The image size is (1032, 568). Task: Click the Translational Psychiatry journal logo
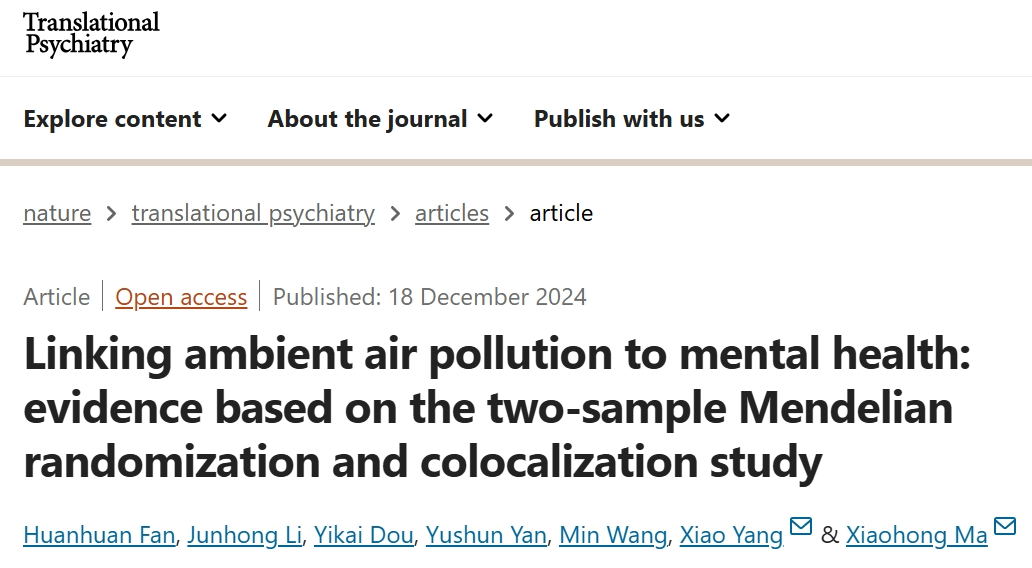pos(91,34)
